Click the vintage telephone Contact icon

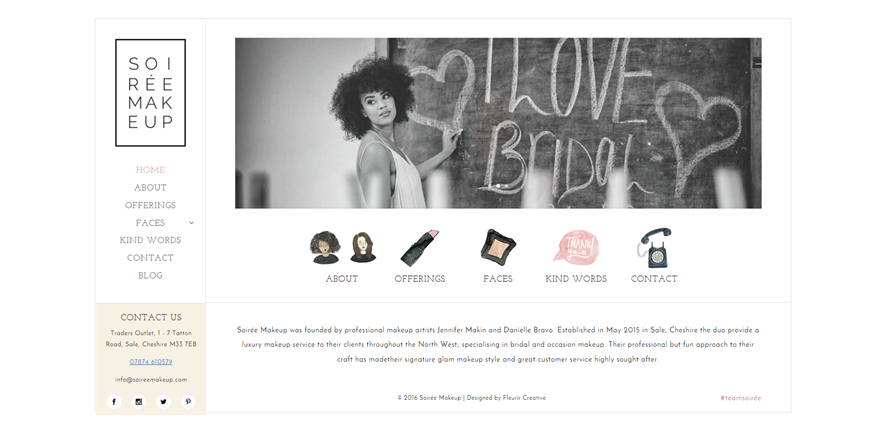coord(654,248)
